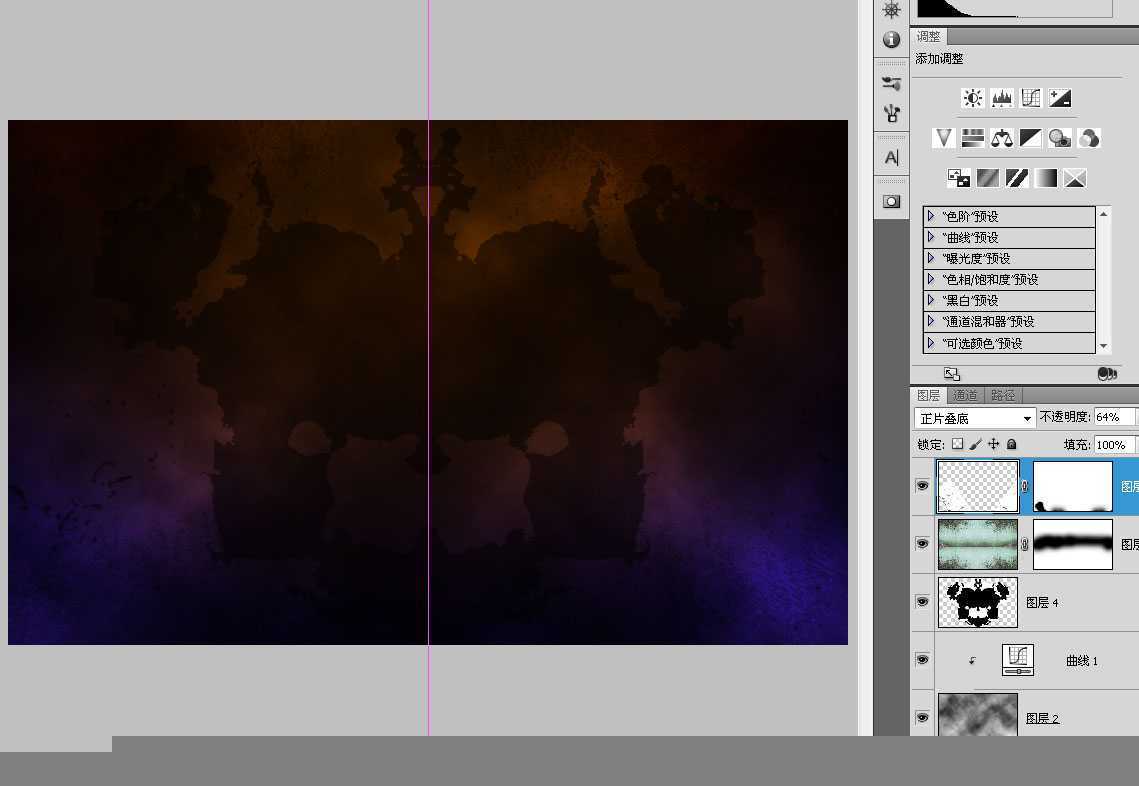This screenshot has height=786, width=1139.
Task: Click link icon on the teal texture layer
Action: (1025, 544)
